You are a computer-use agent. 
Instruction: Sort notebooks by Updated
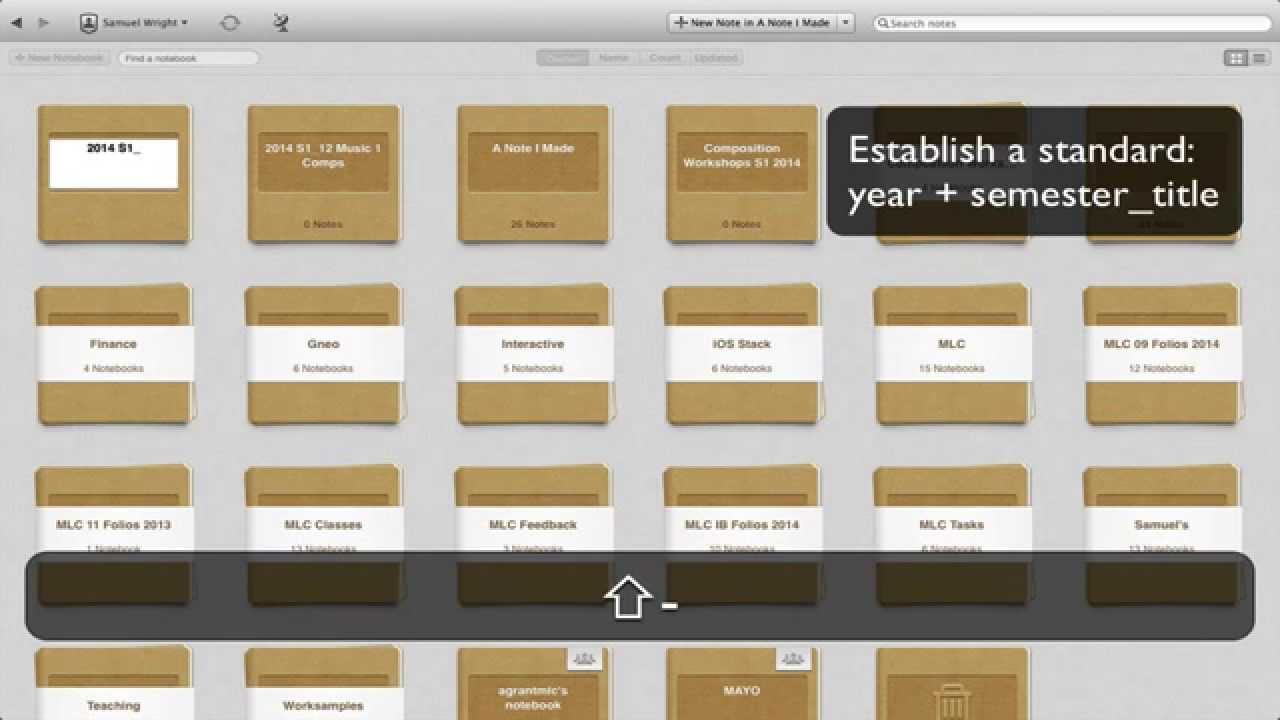(716, 58)
